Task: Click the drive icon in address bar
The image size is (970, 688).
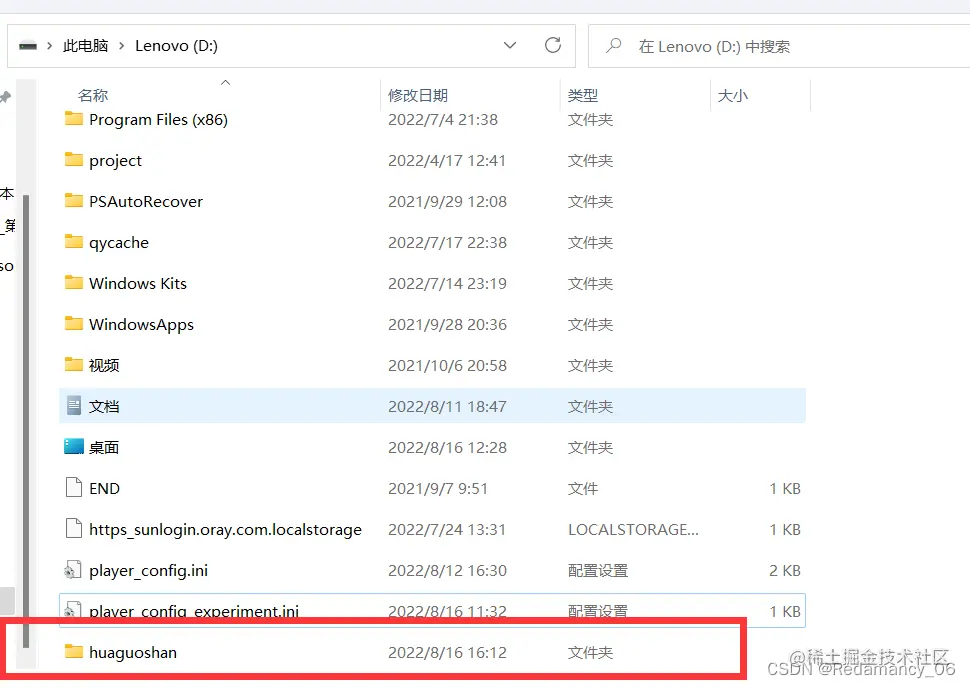Action: coord(28,46)
